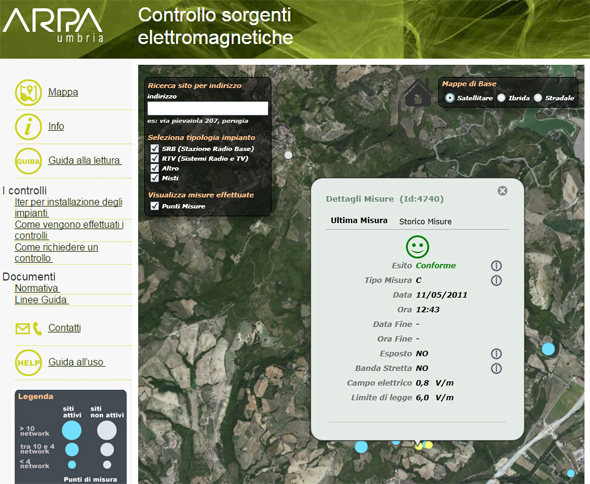Image resolution: width=590 pixels, height=484 pixels.
Task: Click the Mappa map icon in sidebar
Action: (x=28, y=93)
